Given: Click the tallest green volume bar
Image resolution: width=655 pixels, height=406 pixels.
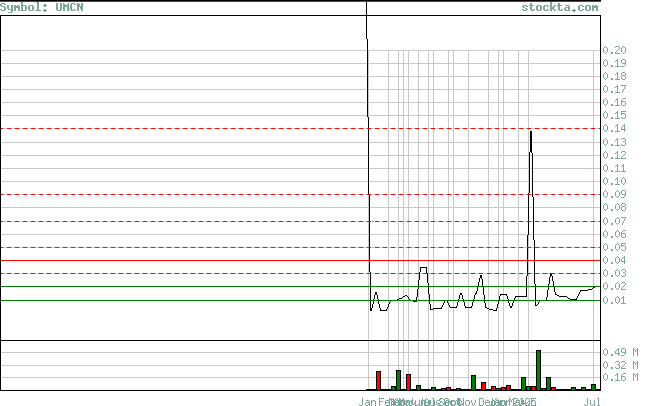Looking at the screenshot, I should (538, 370).
